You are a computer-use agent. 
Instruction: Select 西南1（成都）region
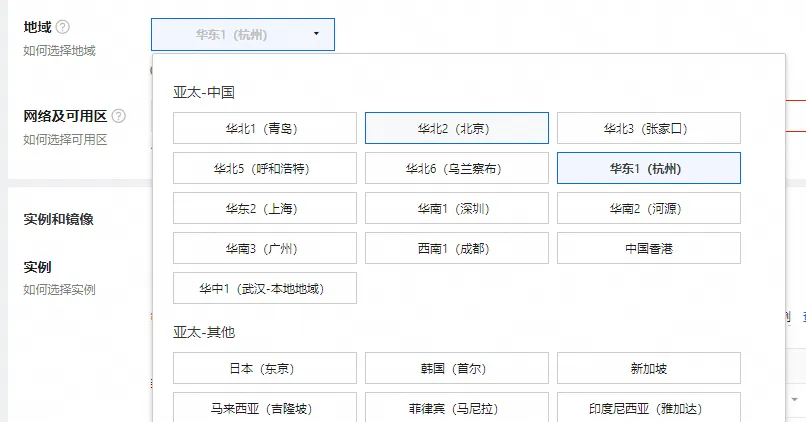456,248
